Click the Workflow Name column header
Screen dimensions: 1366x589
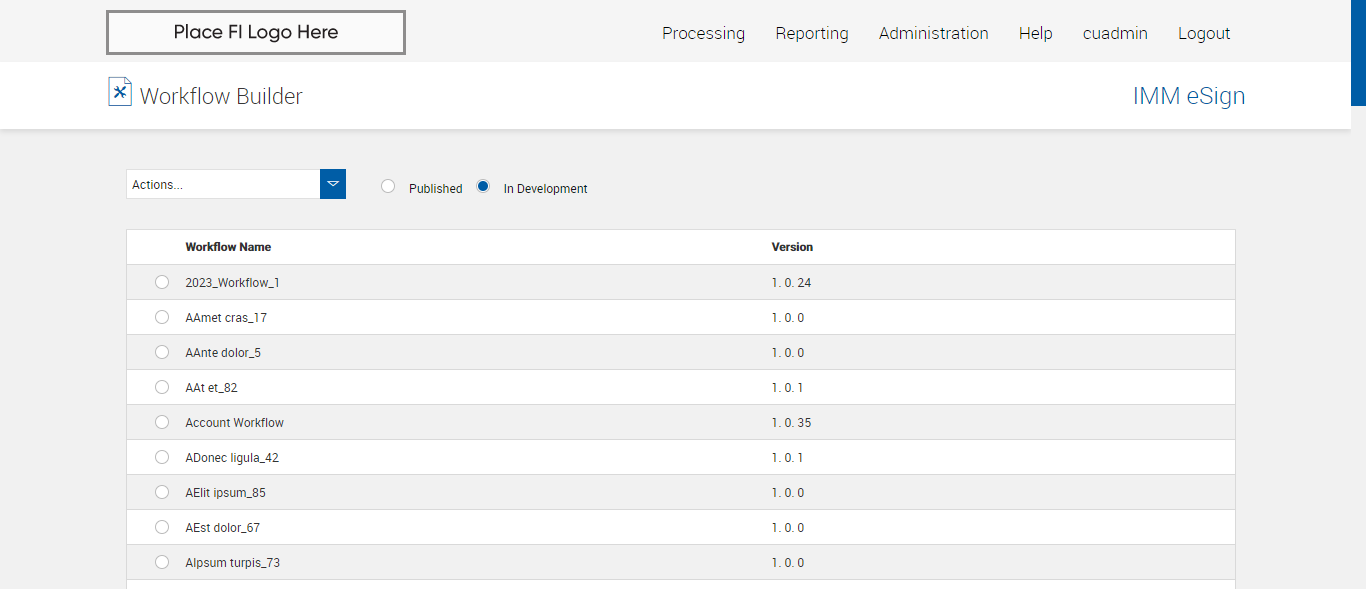coord(228,247)
